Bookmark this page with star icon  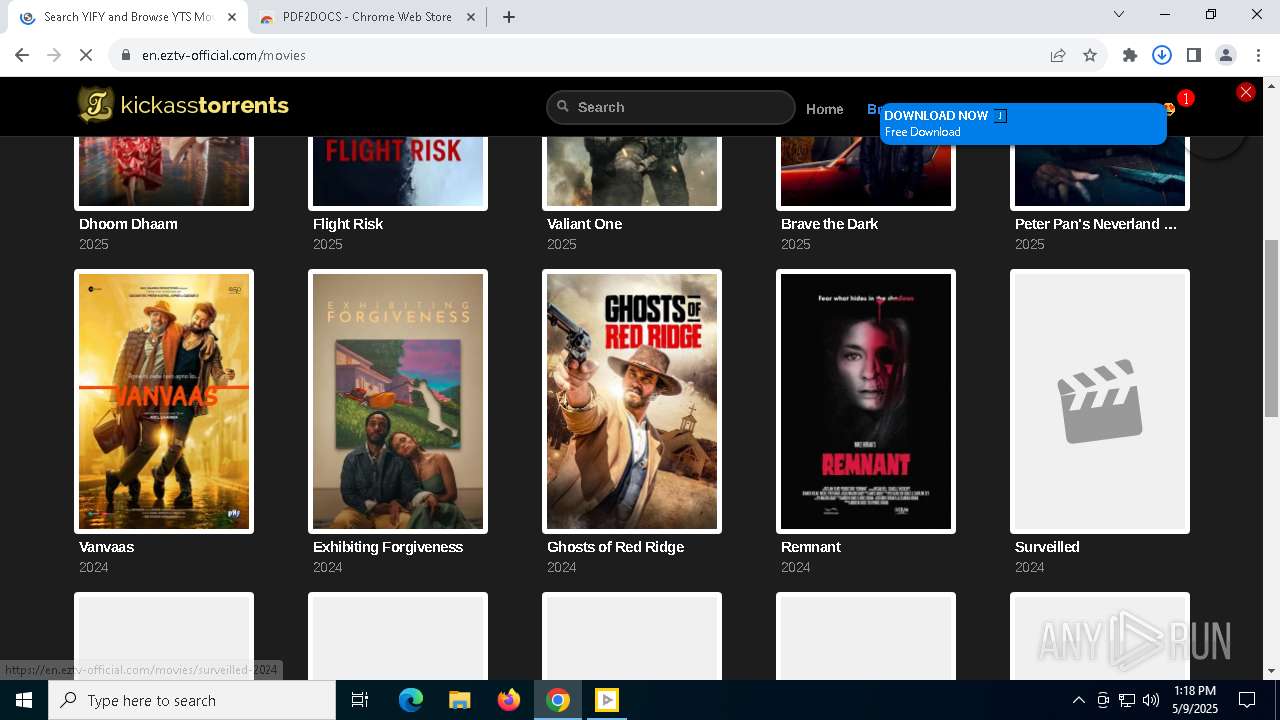click(x=1090, y=55)
